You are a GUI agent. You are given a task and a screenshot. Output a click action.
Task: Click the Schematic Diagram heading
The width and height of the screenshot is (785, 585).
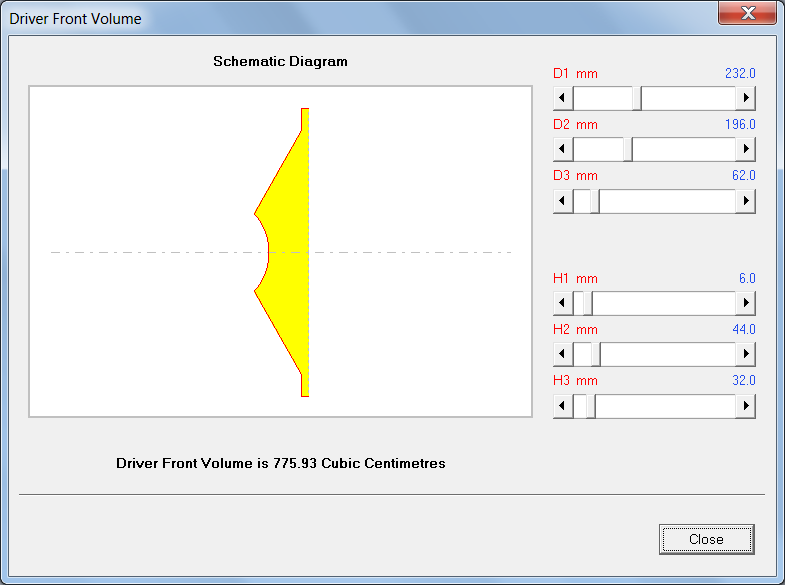[280, 62]
